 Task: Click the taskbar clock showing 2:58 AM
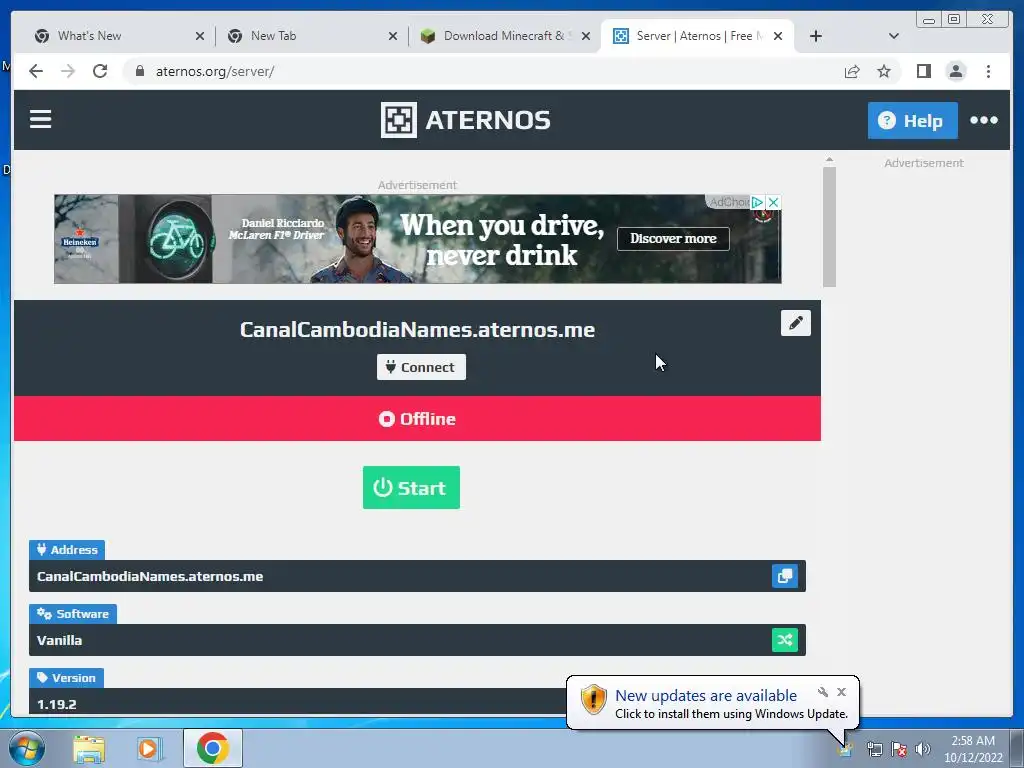coord(972,749)
